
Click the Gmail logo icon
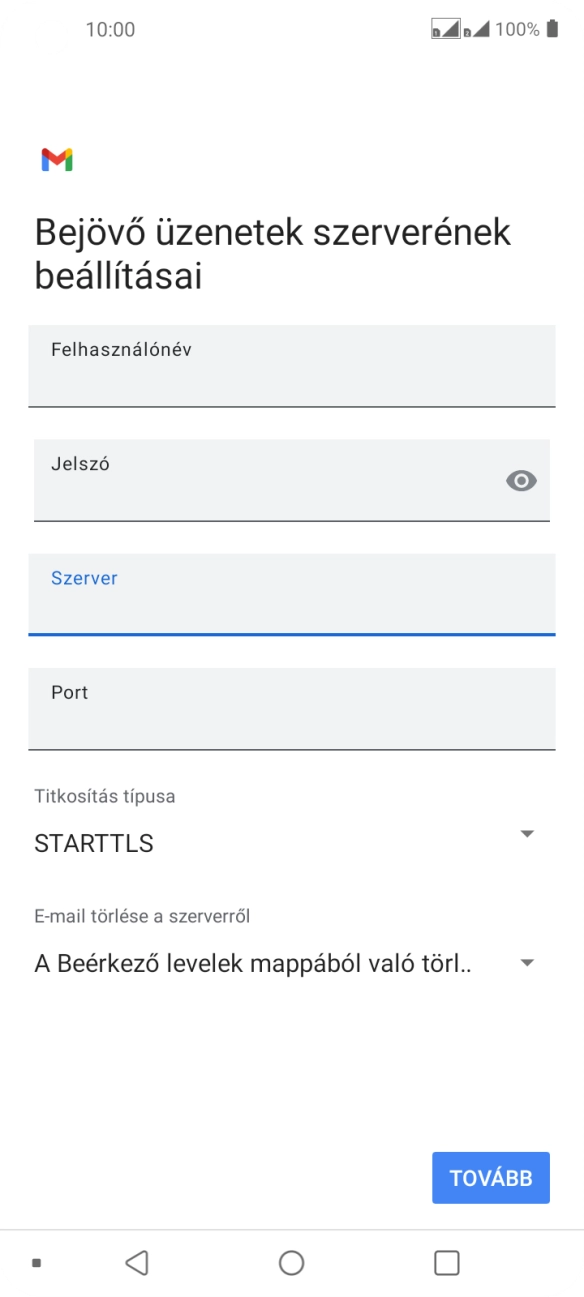[57, 158]
